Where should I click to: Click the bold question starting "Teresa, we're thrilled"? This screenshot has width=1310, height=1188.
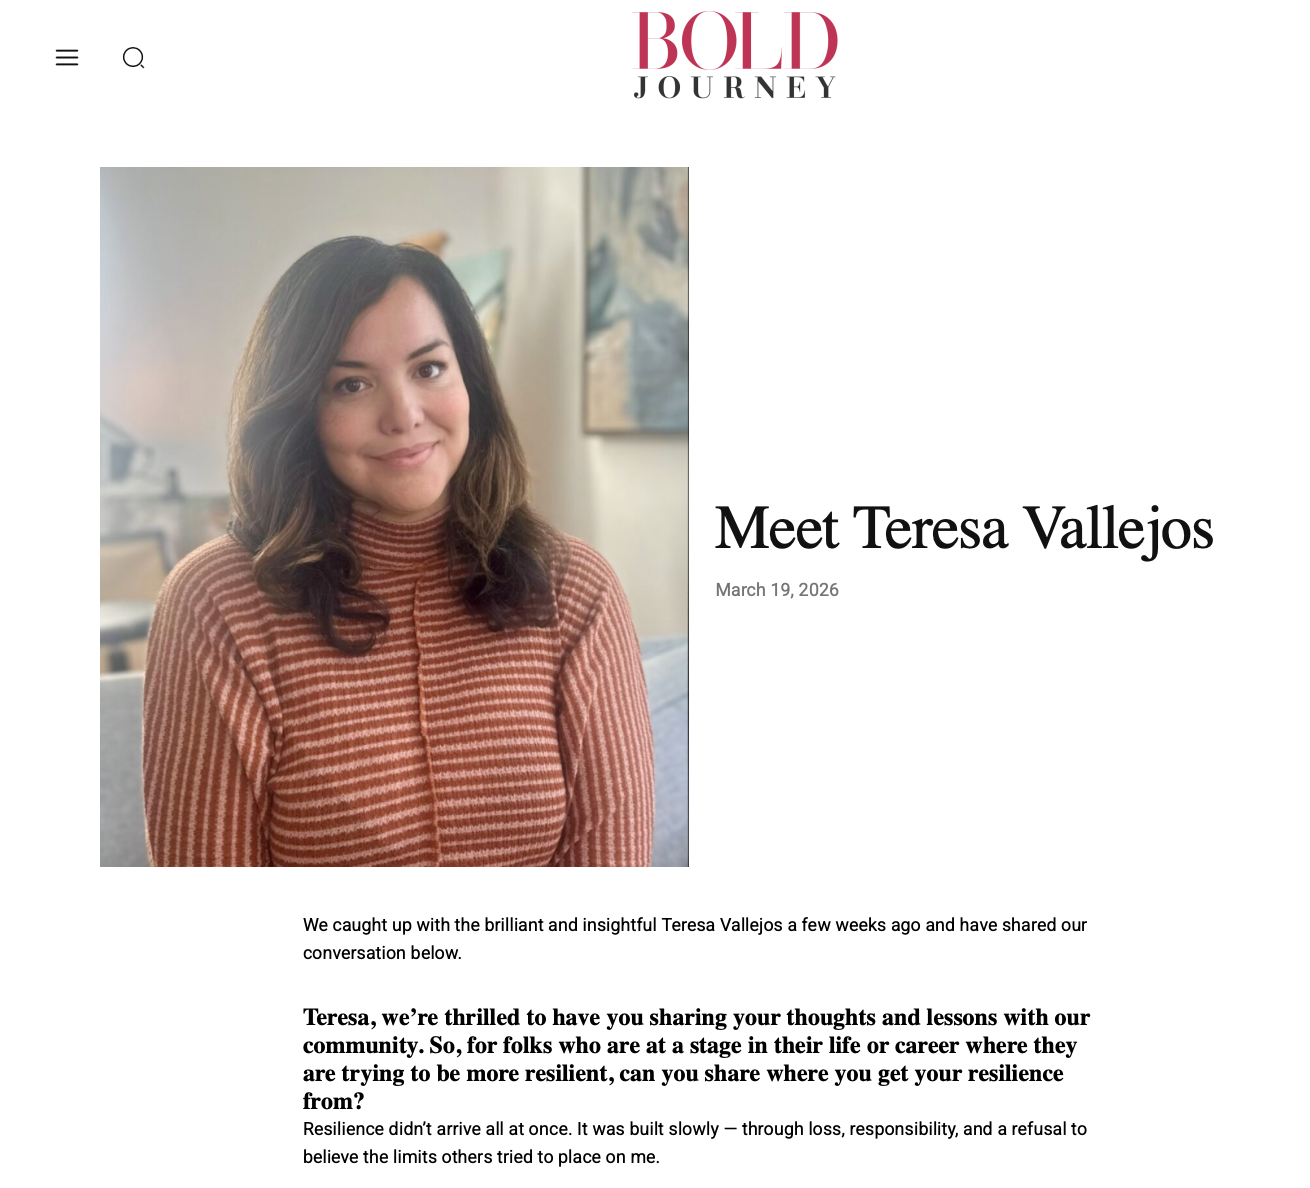coord(696,1018)
